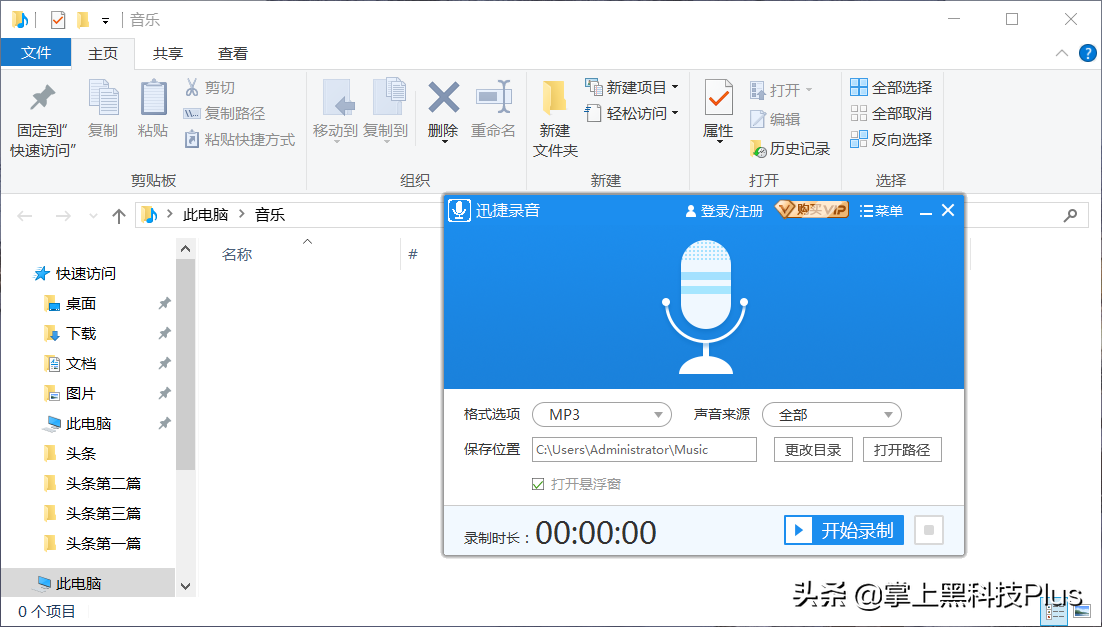Click the navigation pane scroll-down arrow
Image resolution: width=1102 pixels, height=627 pixels.
coord(186,586)
